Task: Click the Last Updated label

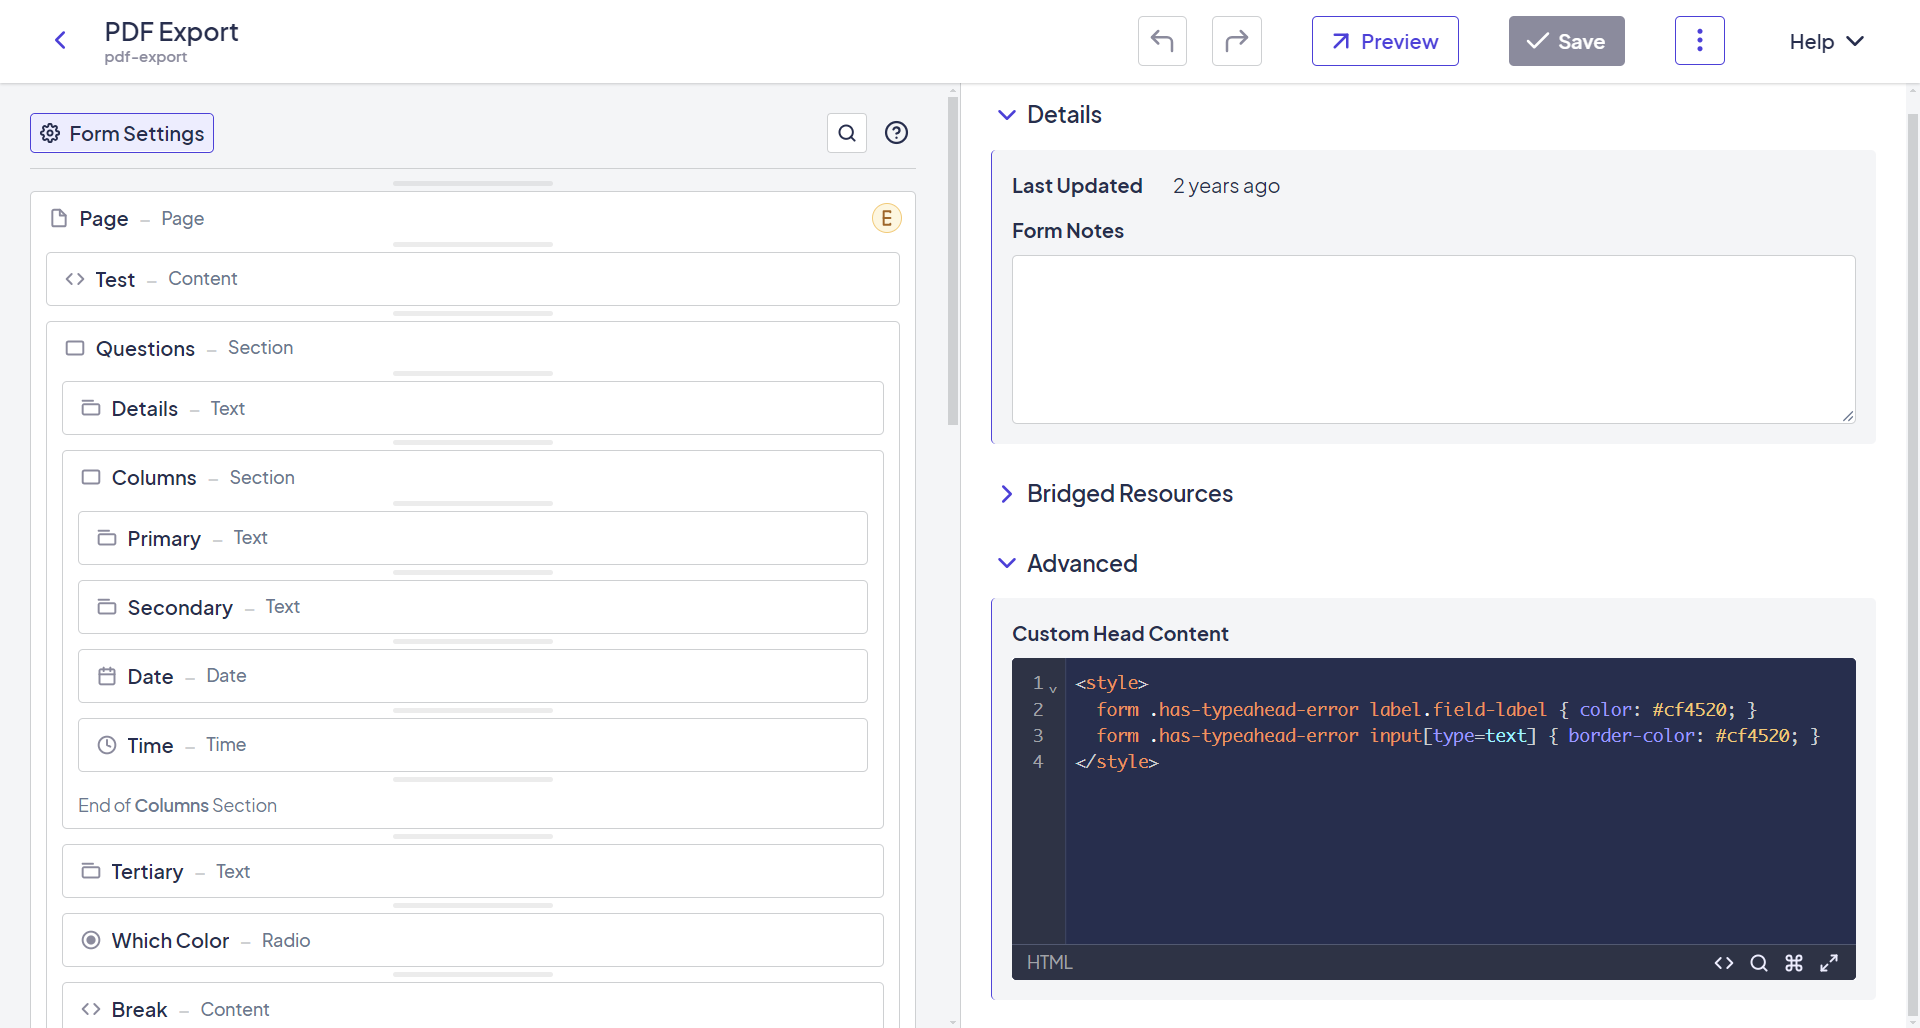Action: pos(1077,186)
